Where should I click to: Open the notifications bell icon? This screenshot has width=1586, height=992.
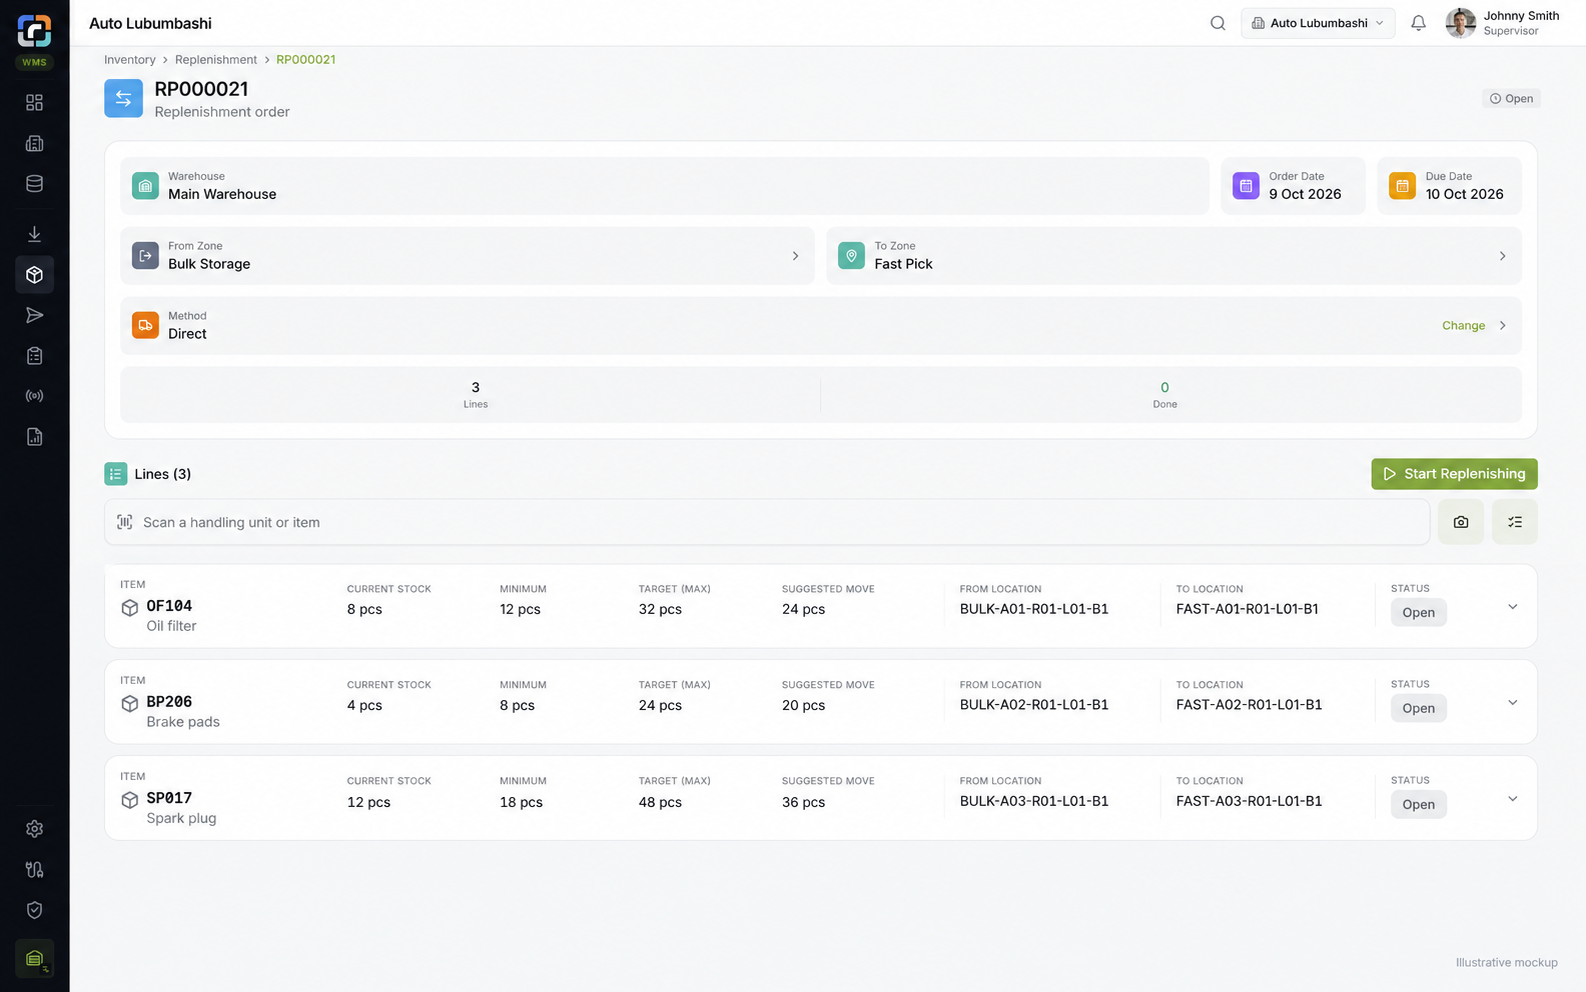click(1418, 23)
